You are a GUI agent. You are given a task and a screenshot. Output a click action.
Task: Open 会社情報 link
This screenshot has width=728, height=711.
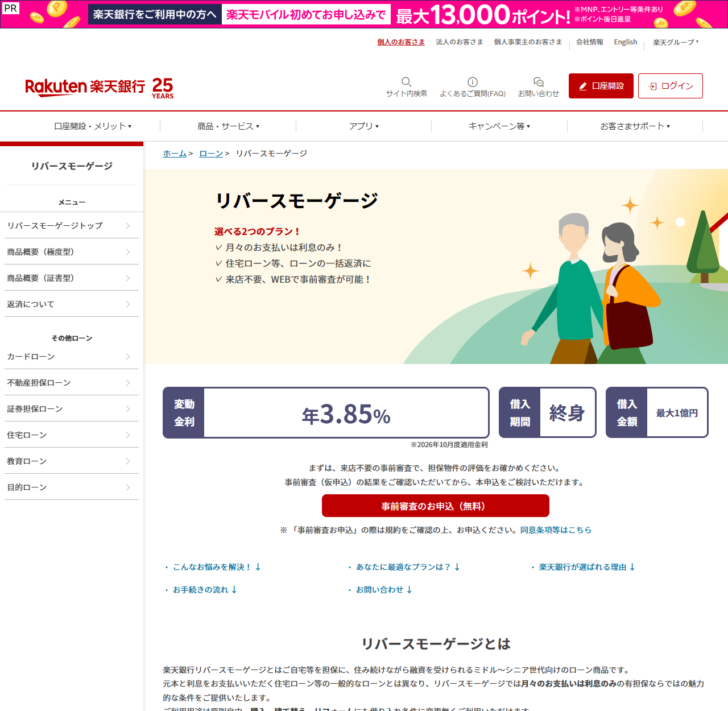[x=590, y=42]
